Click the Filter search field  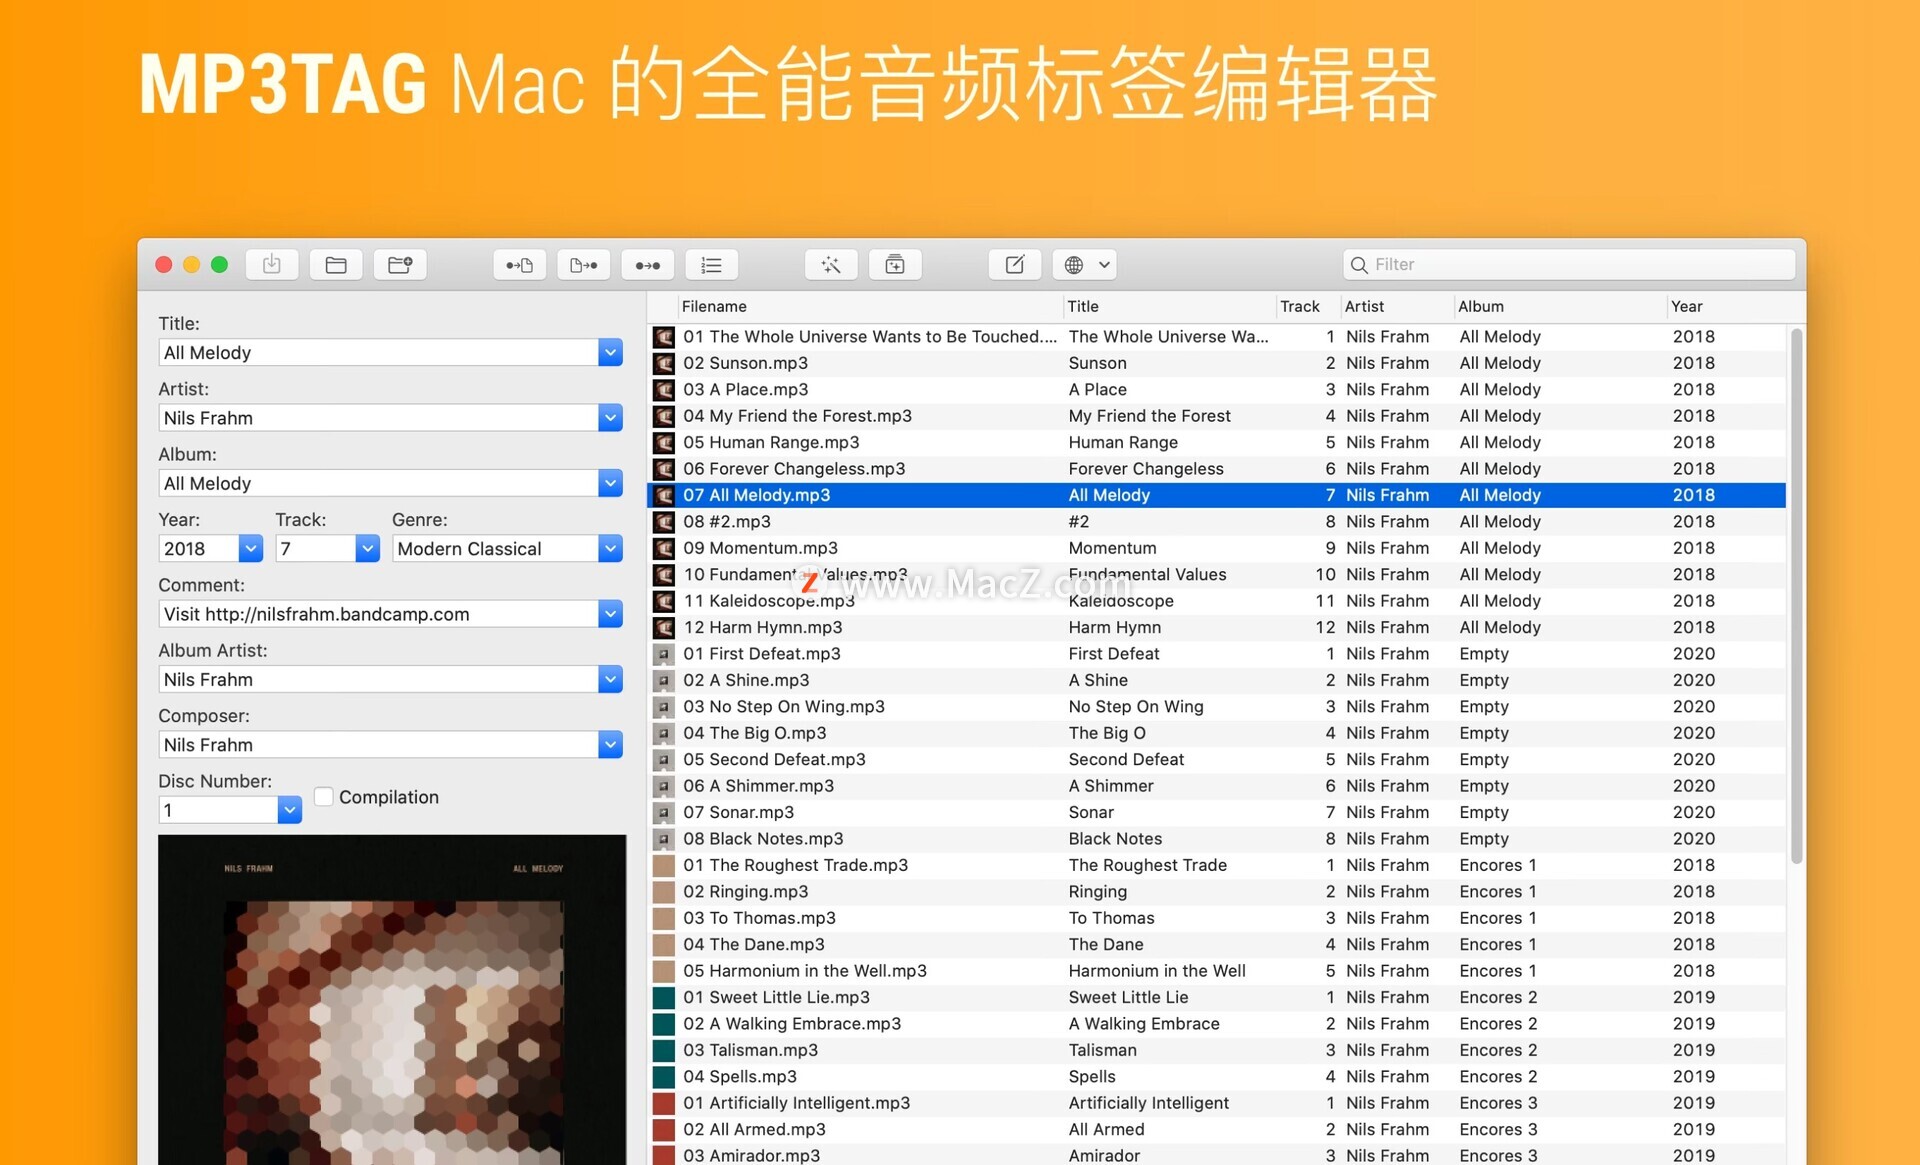pyautogui.click(x=1568, y=265)
